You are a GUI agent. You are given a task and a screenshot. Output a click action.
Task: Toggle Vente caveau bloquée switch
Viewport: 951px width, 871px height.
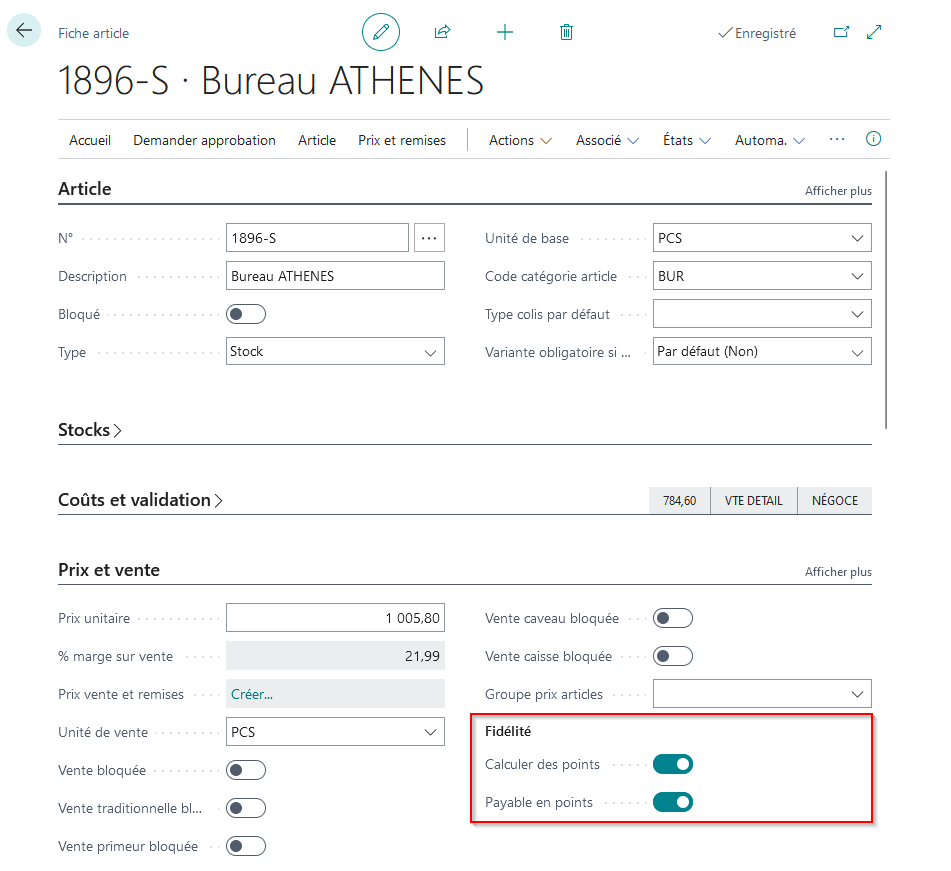pyautogui.click(x=673, y=618)
